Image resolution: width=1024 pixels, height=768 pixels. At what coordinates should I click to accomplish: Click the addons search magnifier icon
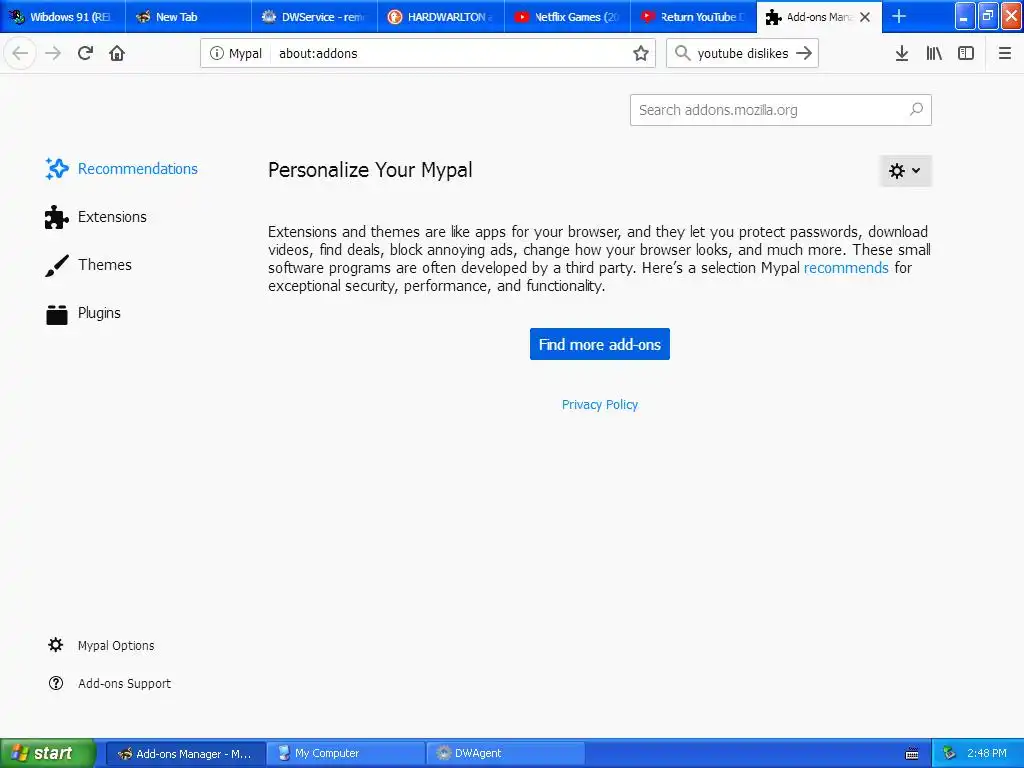[916, 110]
